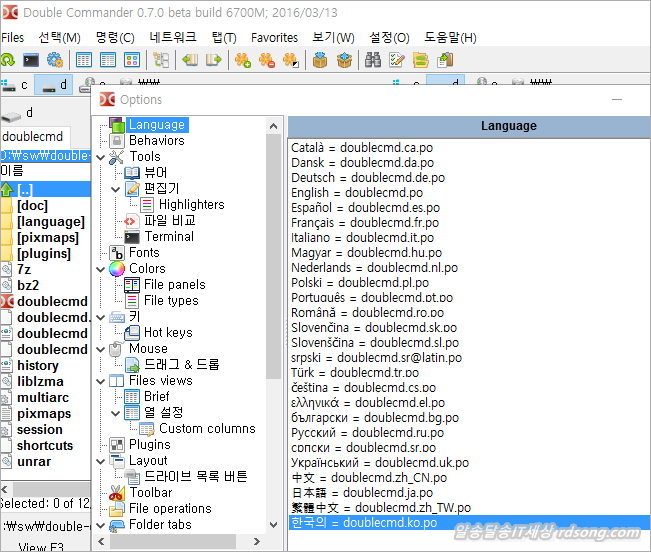The width and height of the screenshot is (651, 552).
Task: Collapse the Files views tree node
Action: point(101,381)
